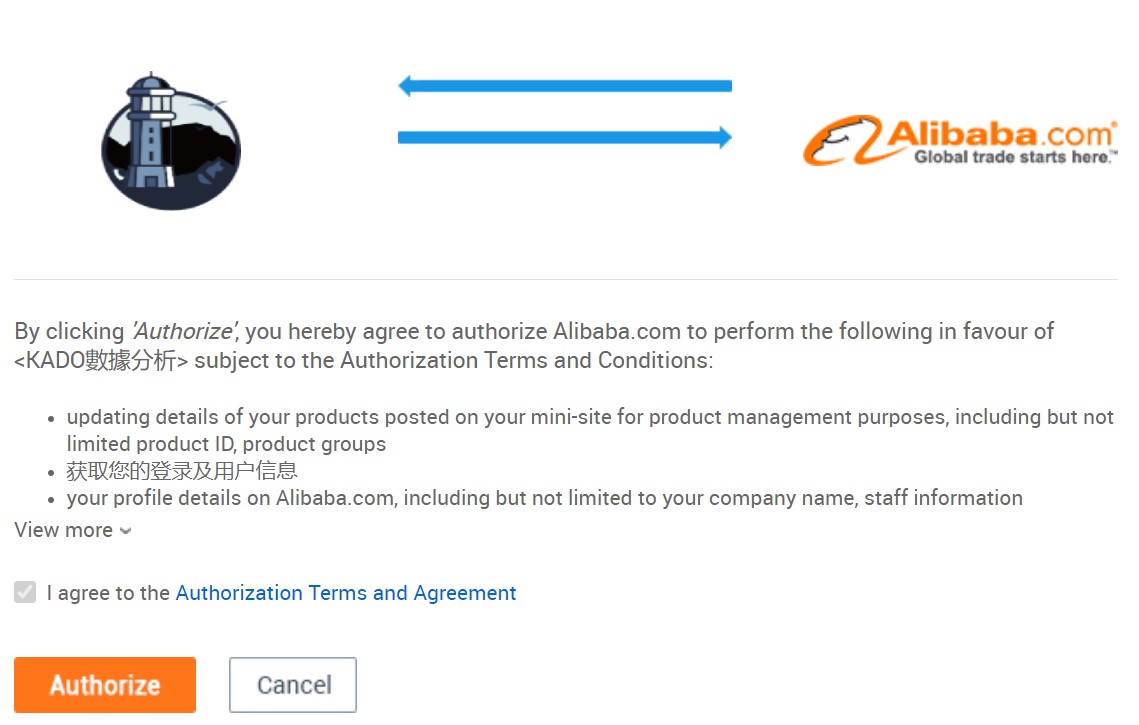
Task: Click the right-pointing blue arrow
Action: point(565,137)
